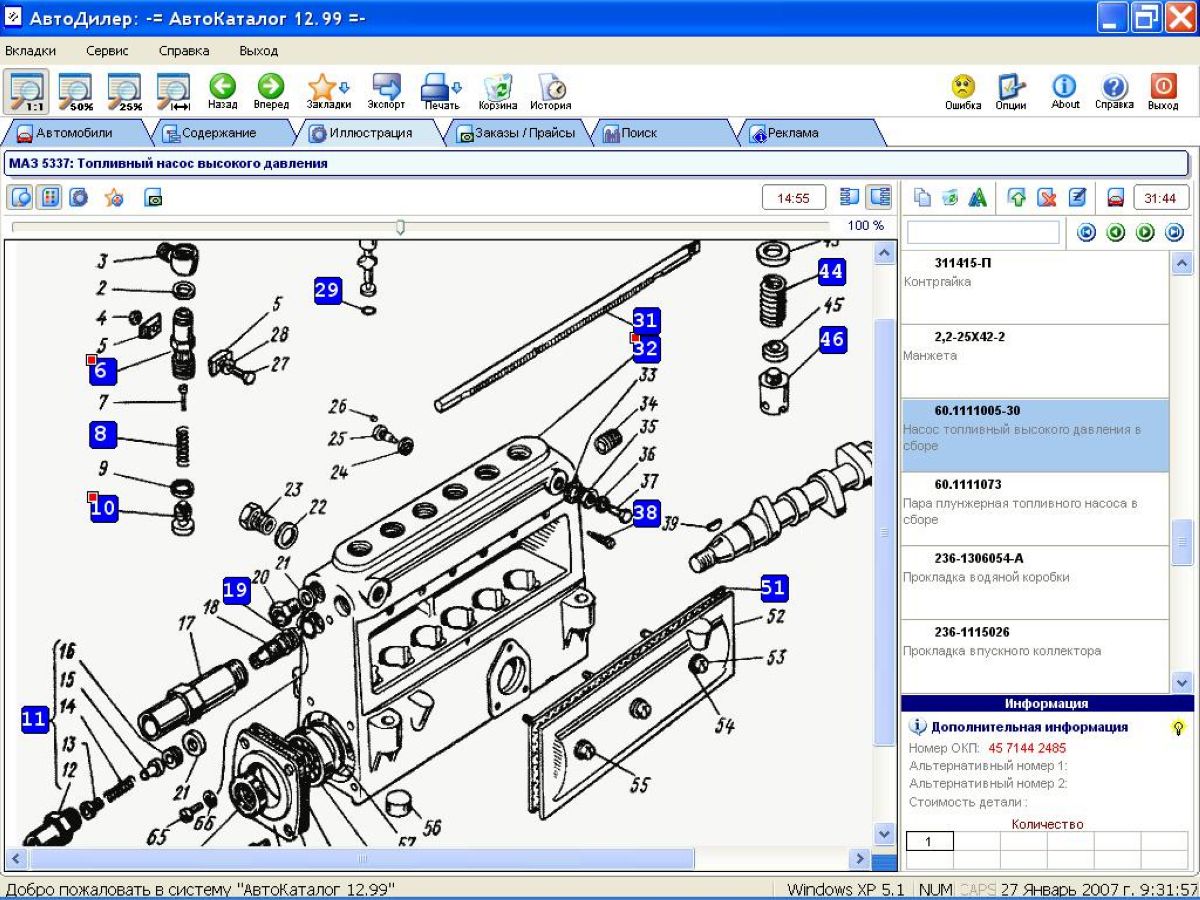
Task: Click the Выход exit toolbar icon
Action: coord(1163,91)
